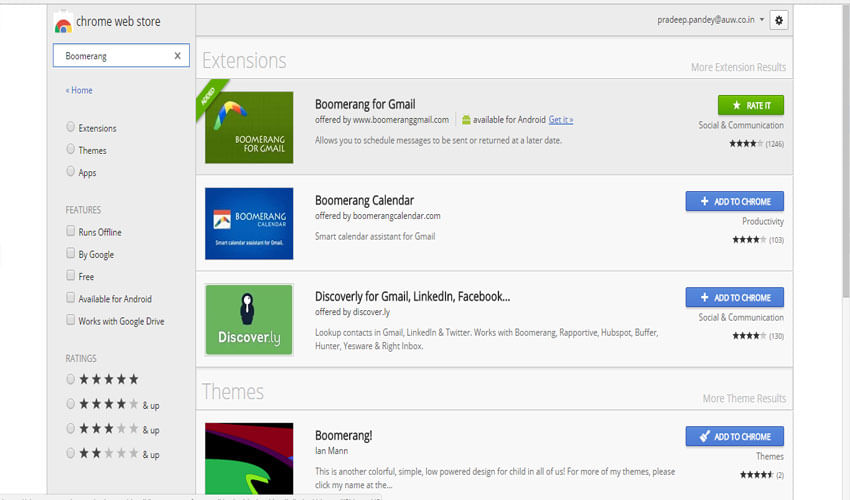Viewport: 850px width, 500px height.
Task: Click the Rate It button
Action: 750,105
